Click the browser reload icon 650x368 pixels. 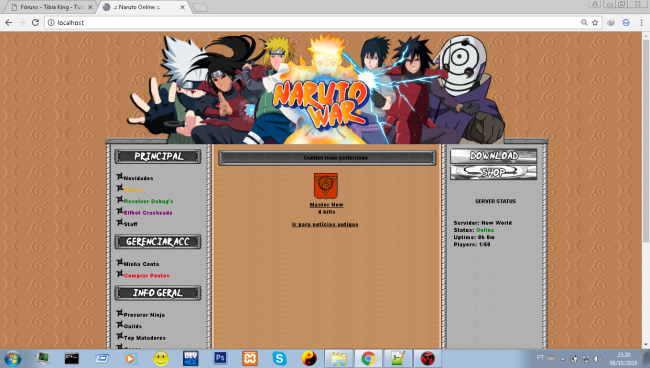tap(35, 22)
